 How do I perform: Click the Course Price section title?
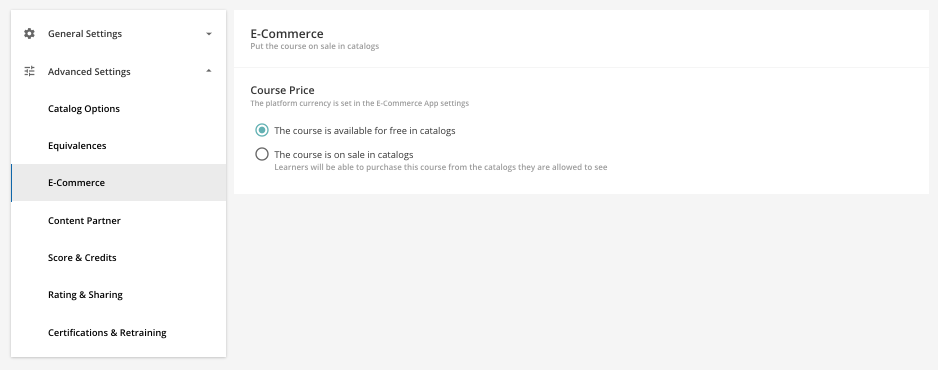282,90
